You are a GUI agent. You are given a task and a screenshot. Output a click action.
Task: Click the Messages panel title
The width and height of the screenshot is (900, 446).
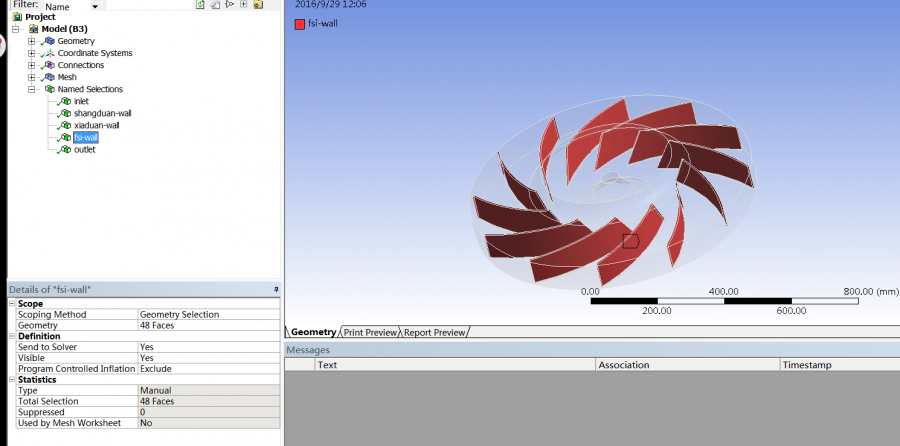coord(308,350)
